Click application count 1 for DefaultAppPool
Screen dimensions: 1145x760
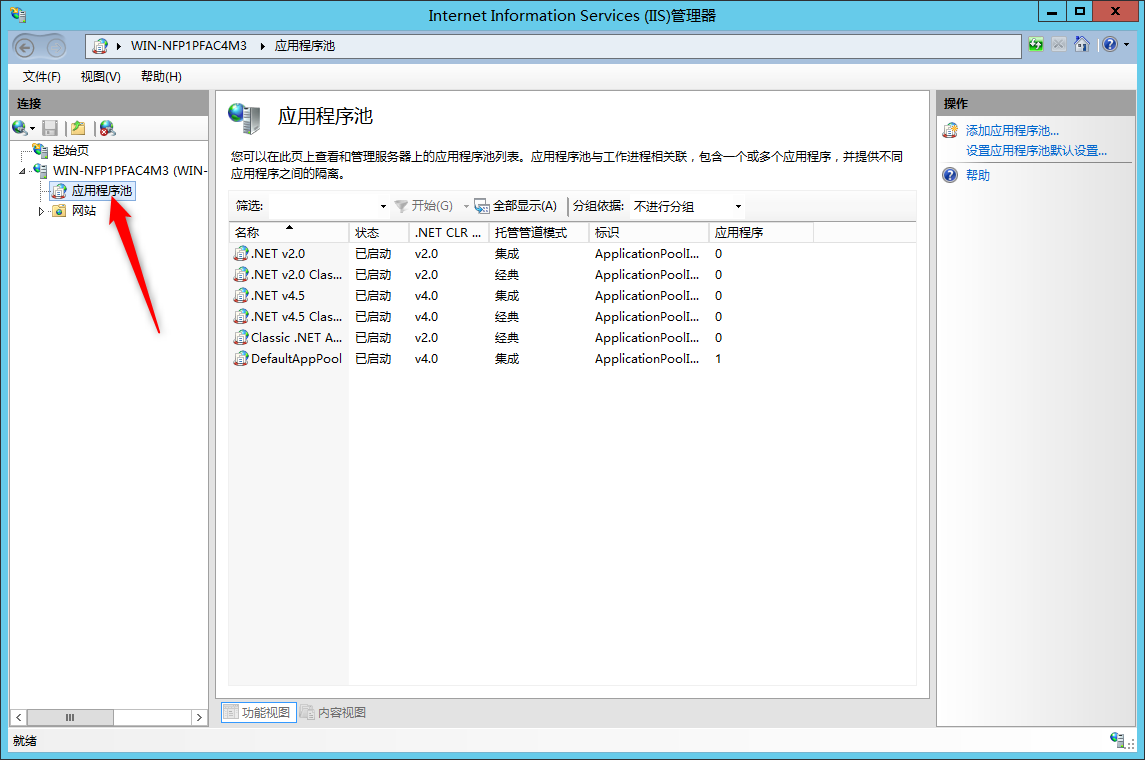pyautogui.click(x=719, y=358)
